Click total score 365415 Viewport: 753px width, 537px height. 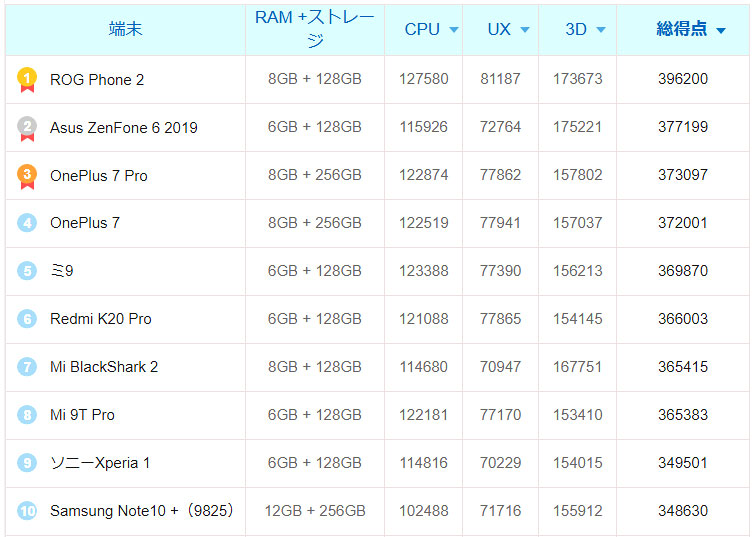point(683,367)
